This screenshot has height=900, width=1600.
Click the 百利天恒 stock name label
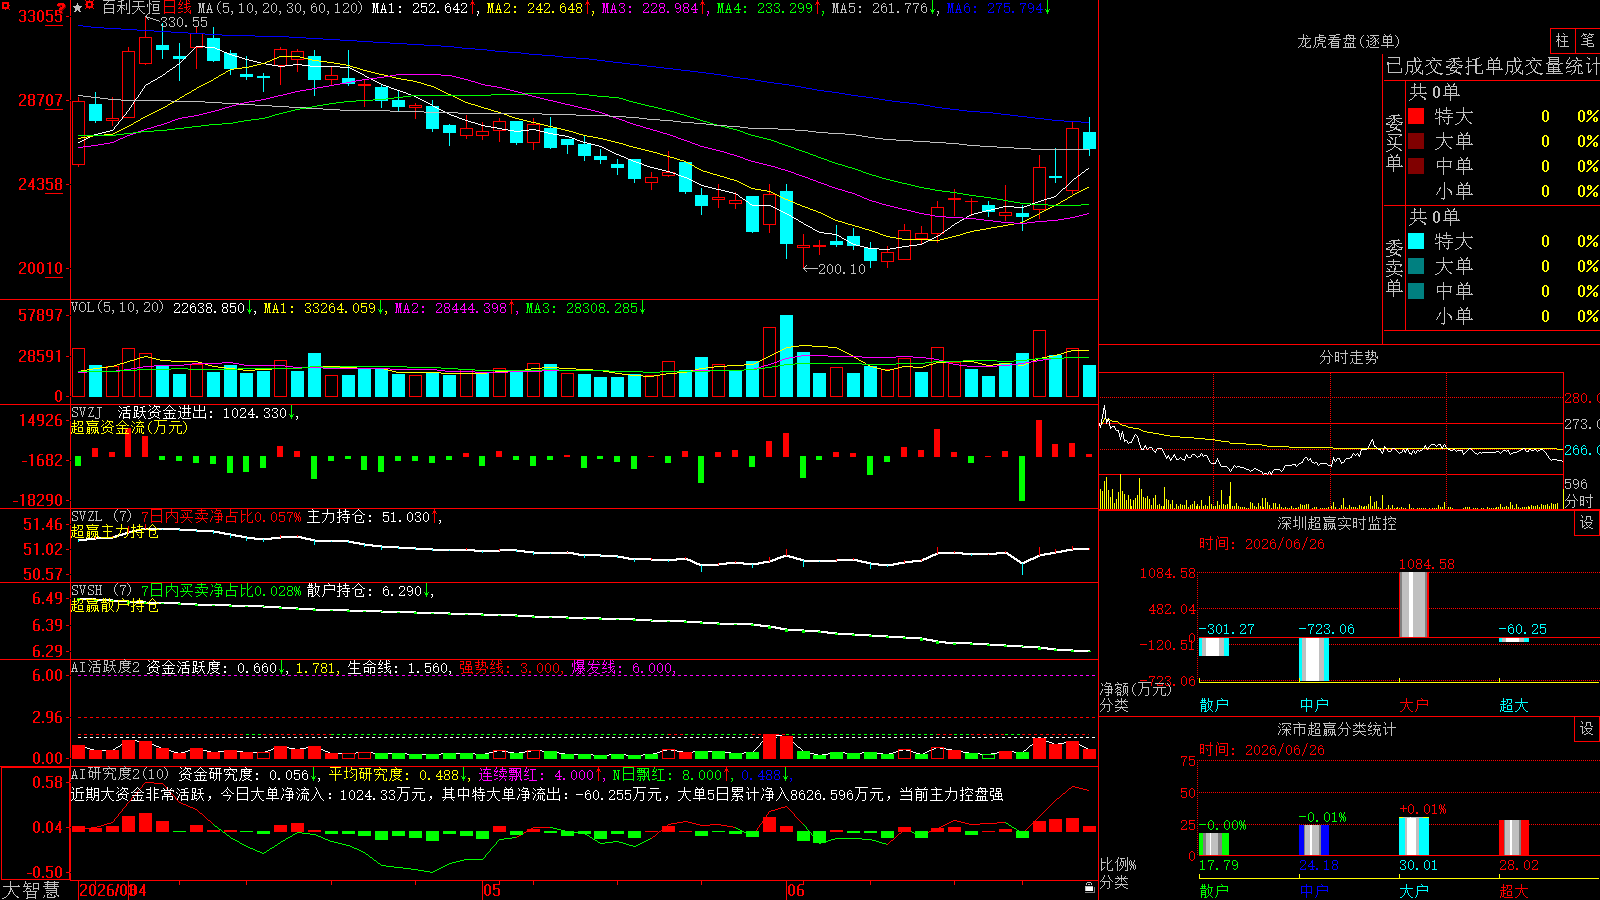tap(131, 7)
